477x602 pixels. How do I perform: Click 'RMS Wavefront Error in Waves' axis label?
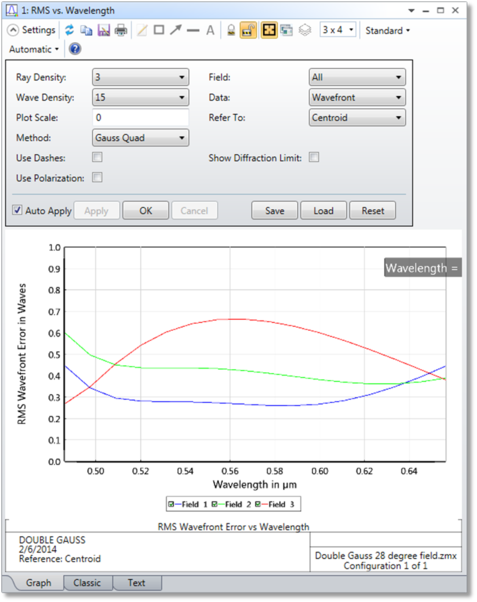pyautogui.click(x=22, y=354)
